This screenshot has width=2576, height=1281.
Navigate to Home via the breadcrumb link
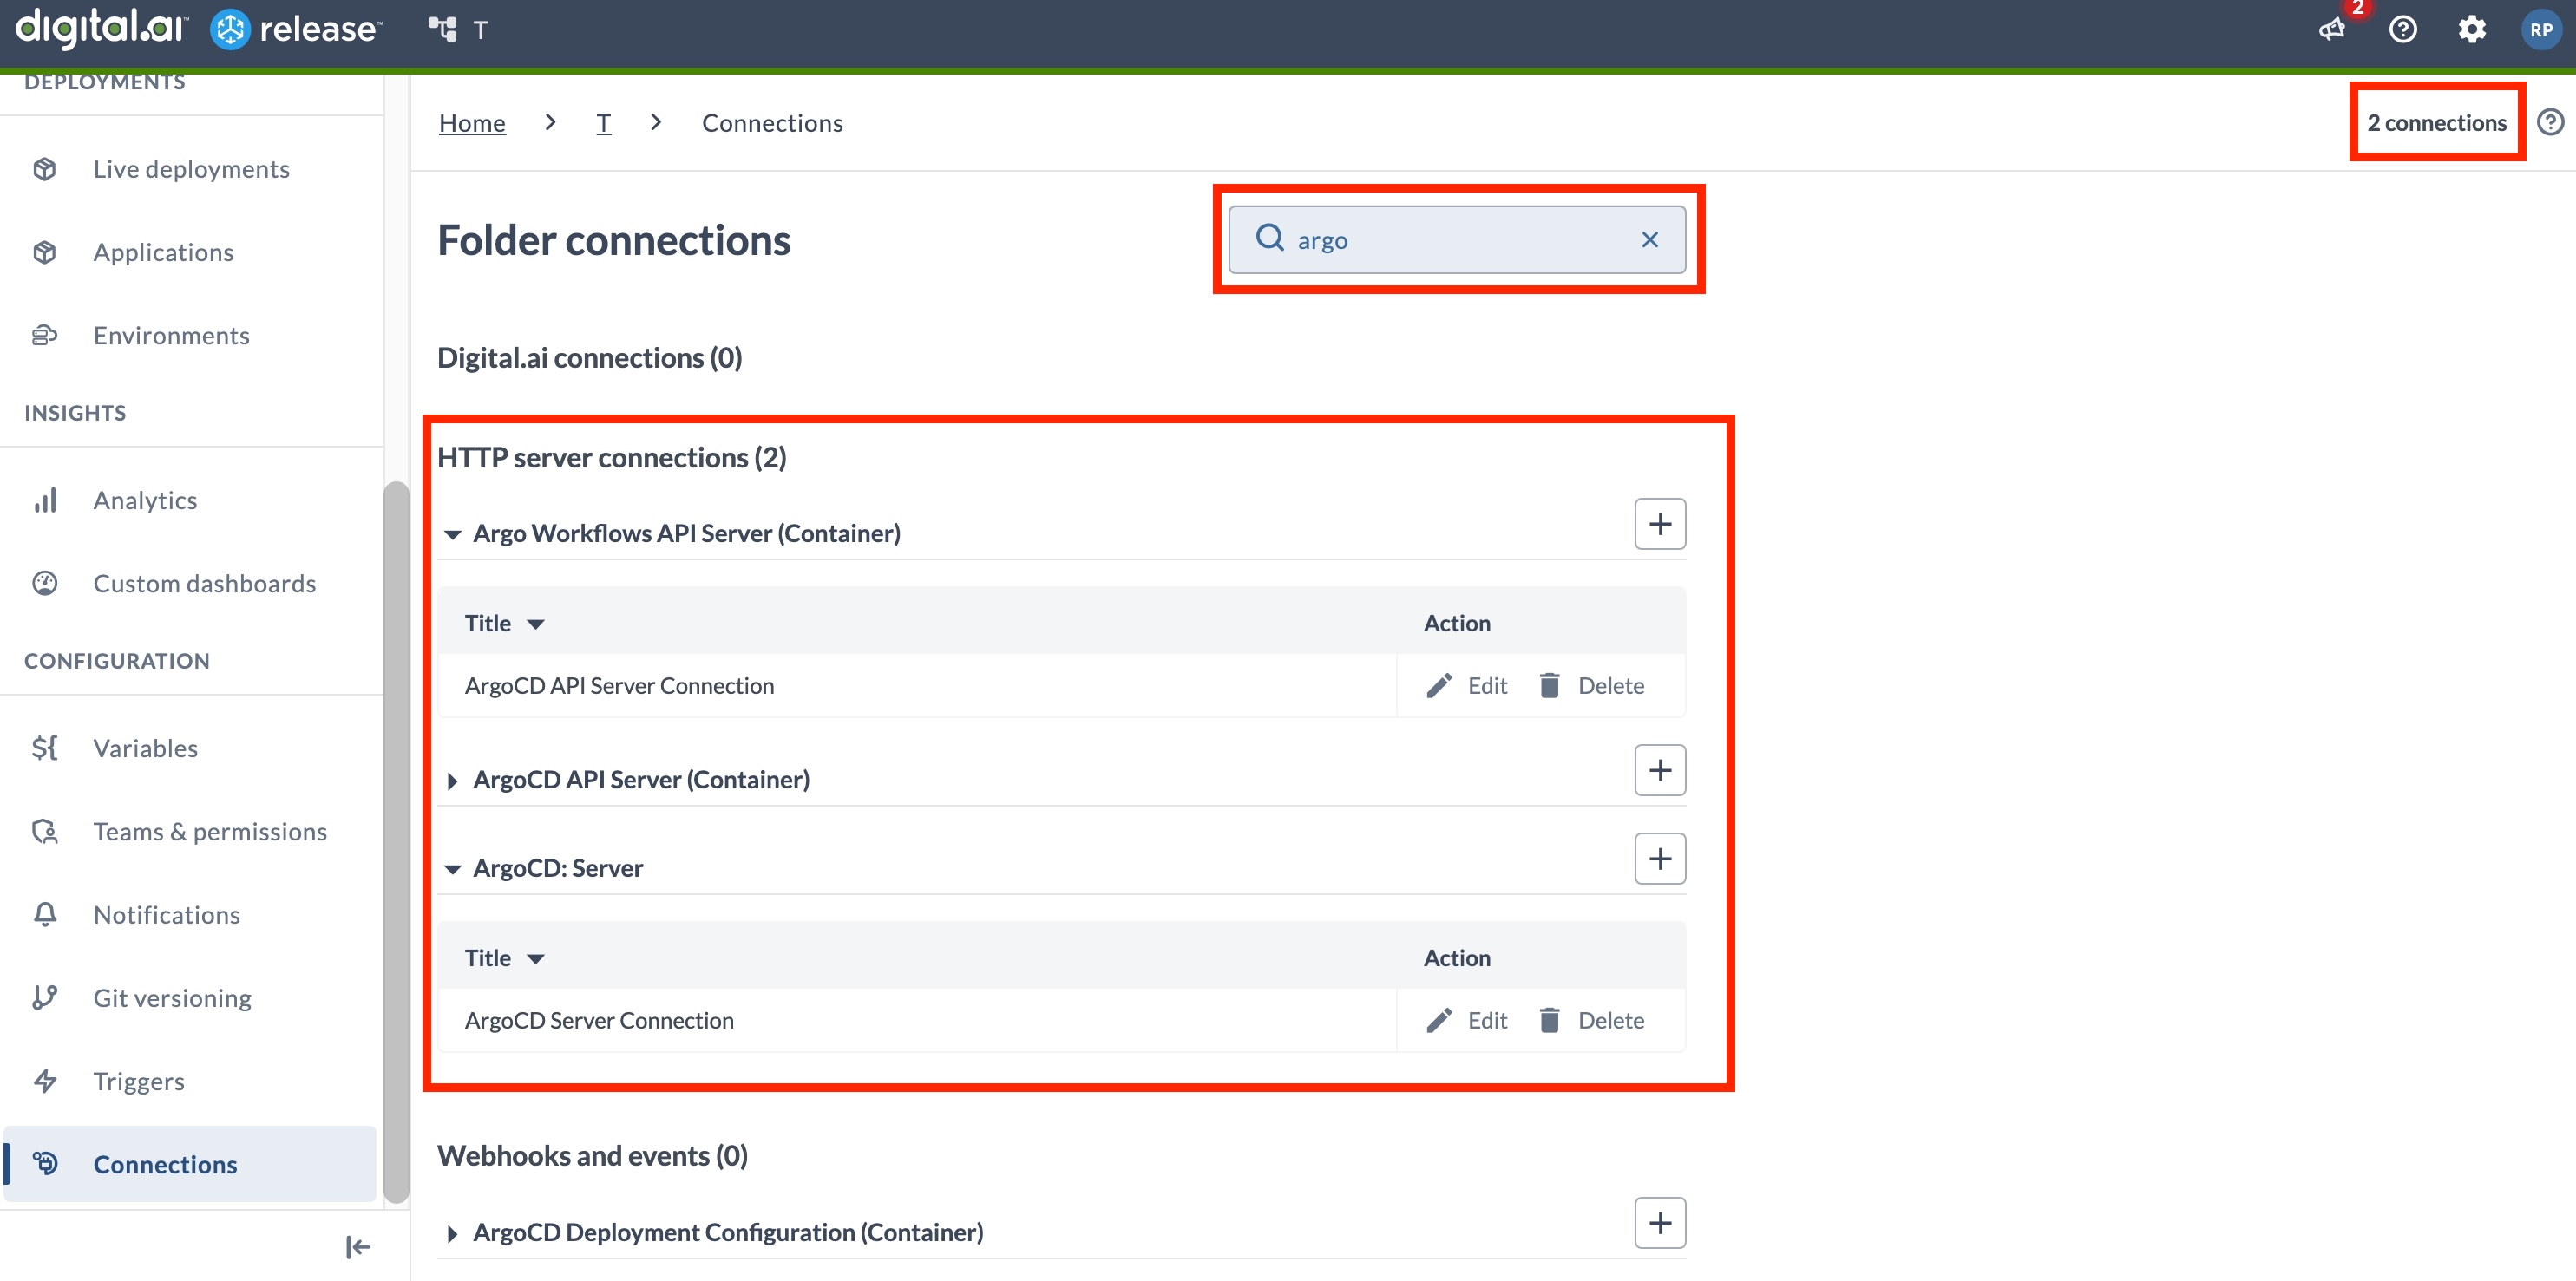click(x=471, y=122)
